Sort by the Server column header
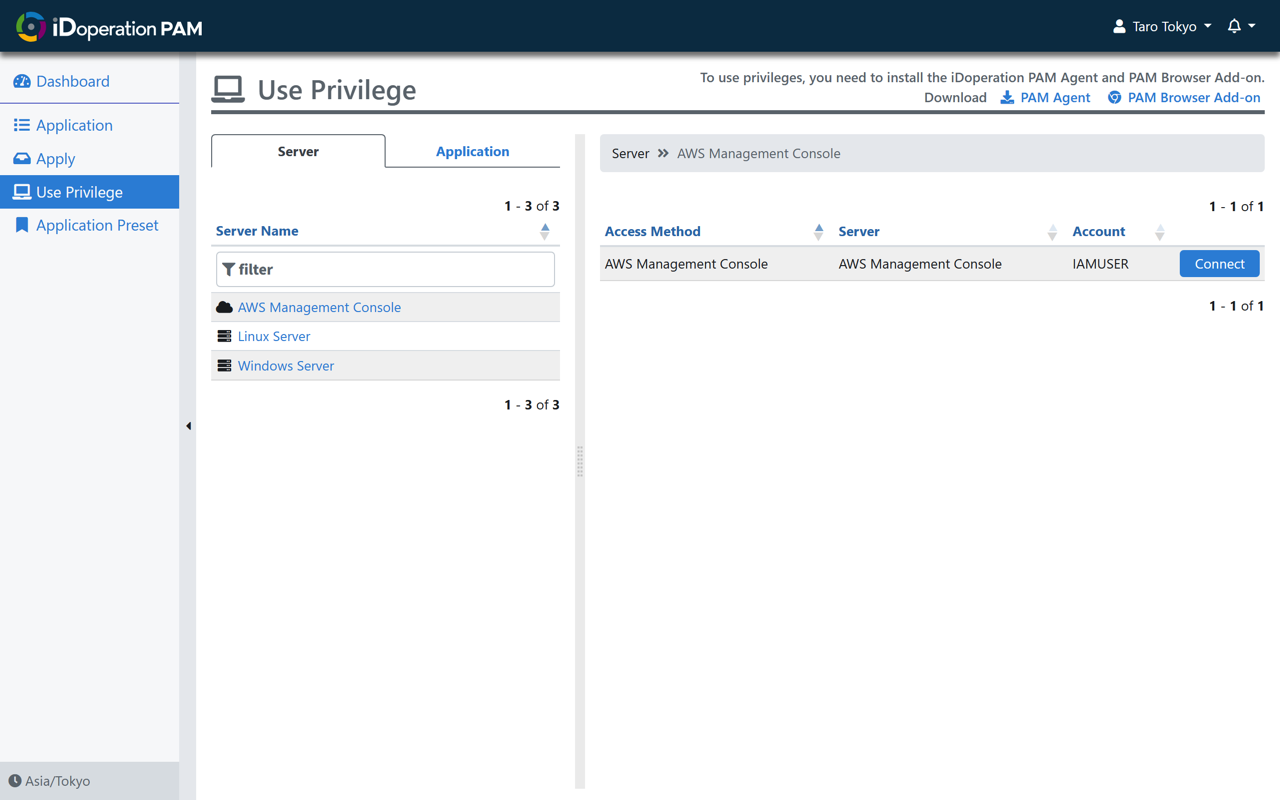The width and height of the screenshot is (1280, 800). pyautogui.click(x=859, y=231)
